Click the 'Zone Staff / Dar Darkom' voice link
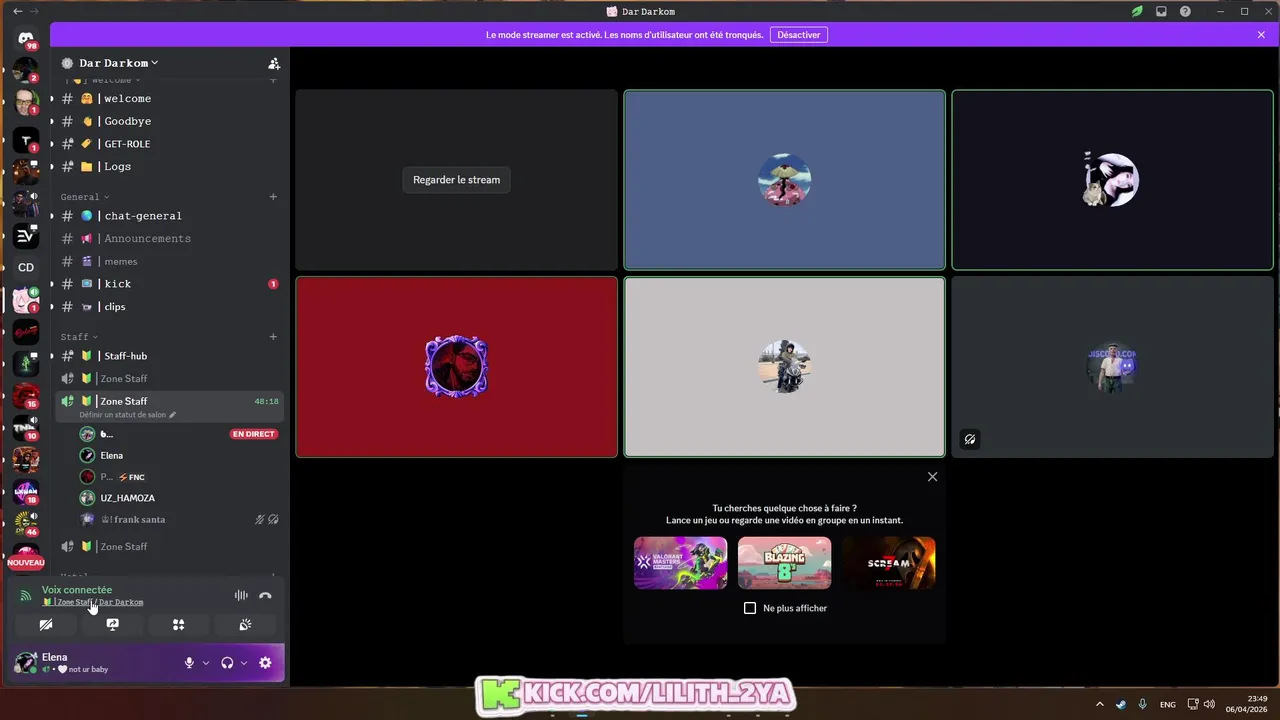Image resolution: width=1280 pixels, height=720 pixels. (93, 602)
